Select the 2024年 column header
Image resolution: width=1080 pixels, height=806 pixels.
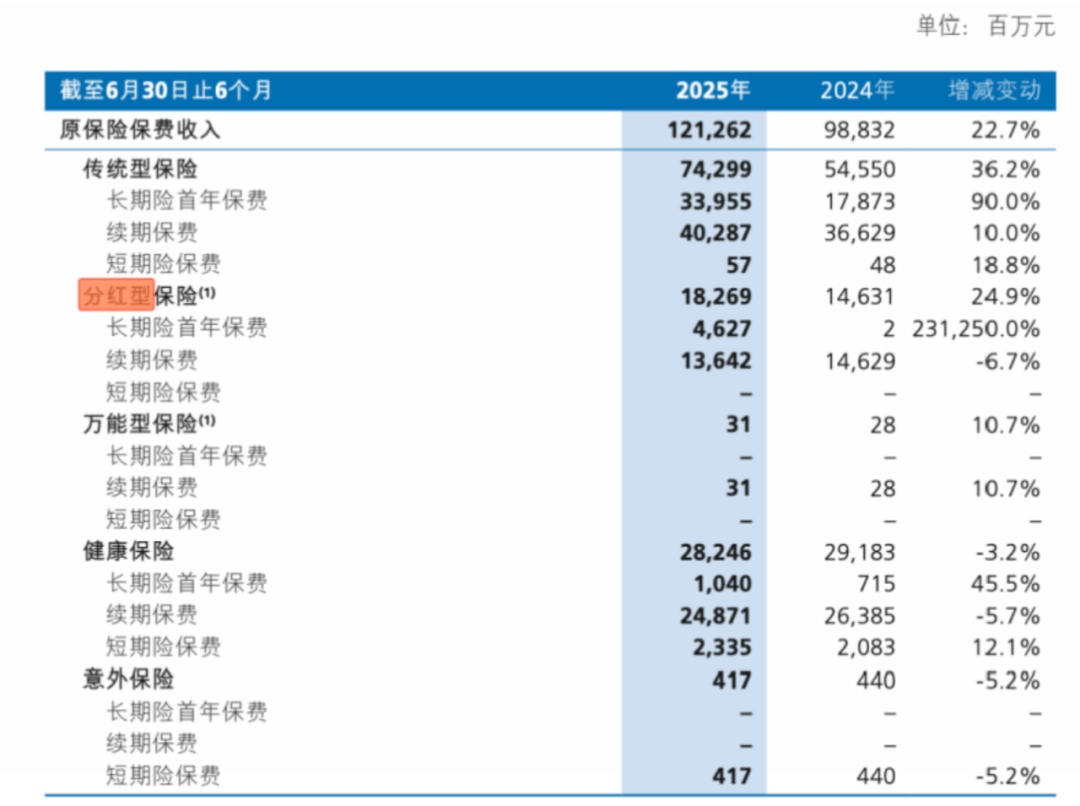[857, 91]
